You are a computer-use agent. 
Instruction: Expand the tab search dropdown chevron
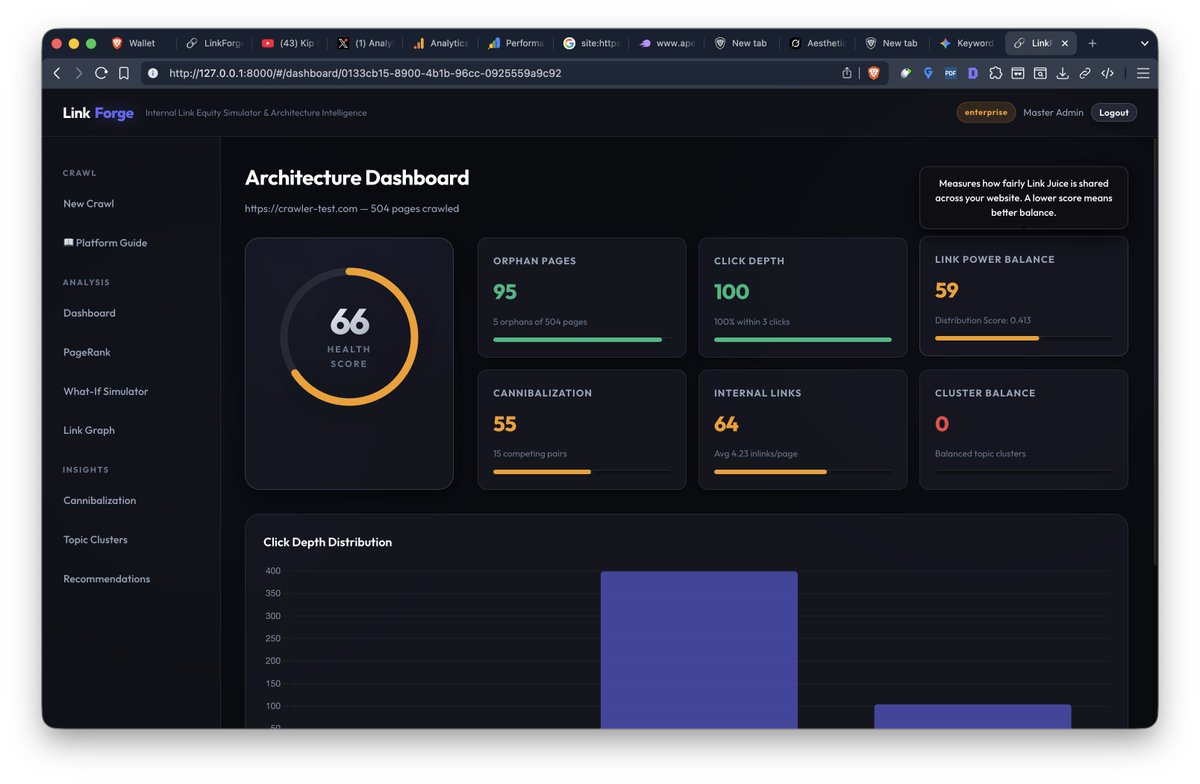point(1145,43)
